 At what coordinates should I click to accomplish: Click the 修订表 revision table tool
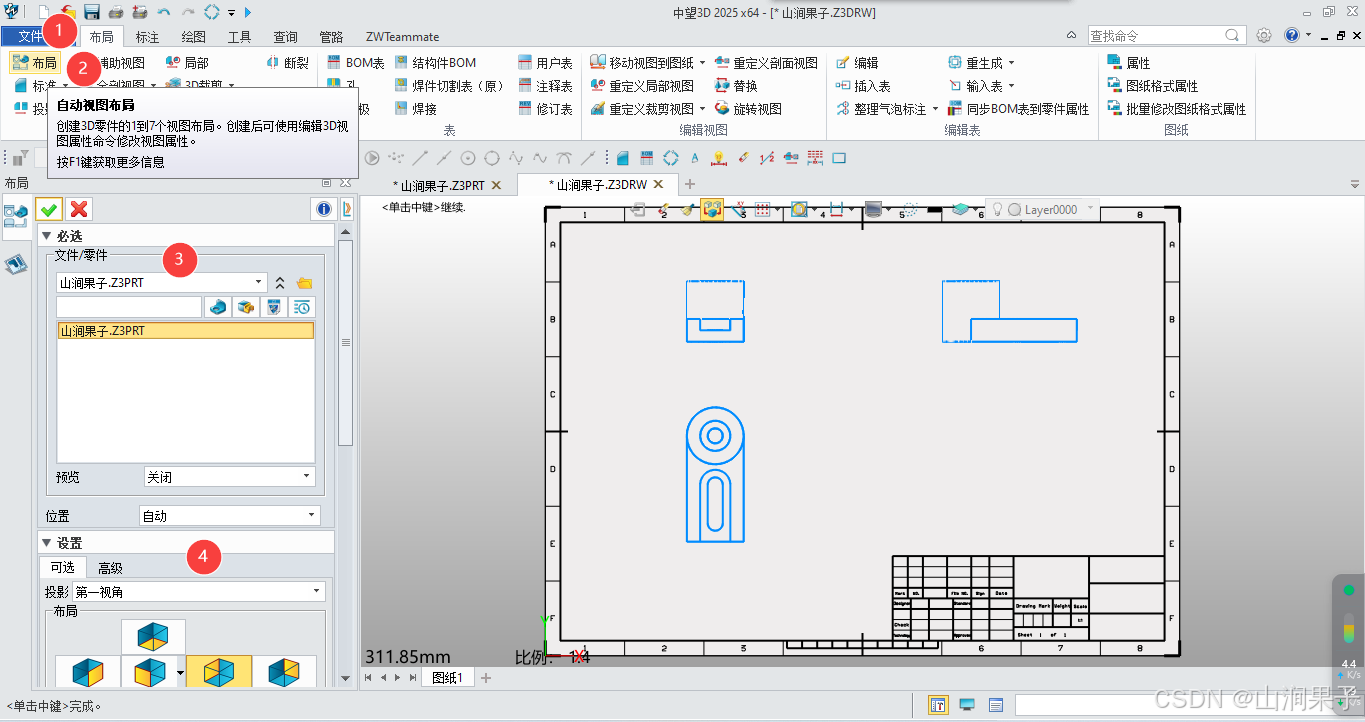tap(546, 109)
